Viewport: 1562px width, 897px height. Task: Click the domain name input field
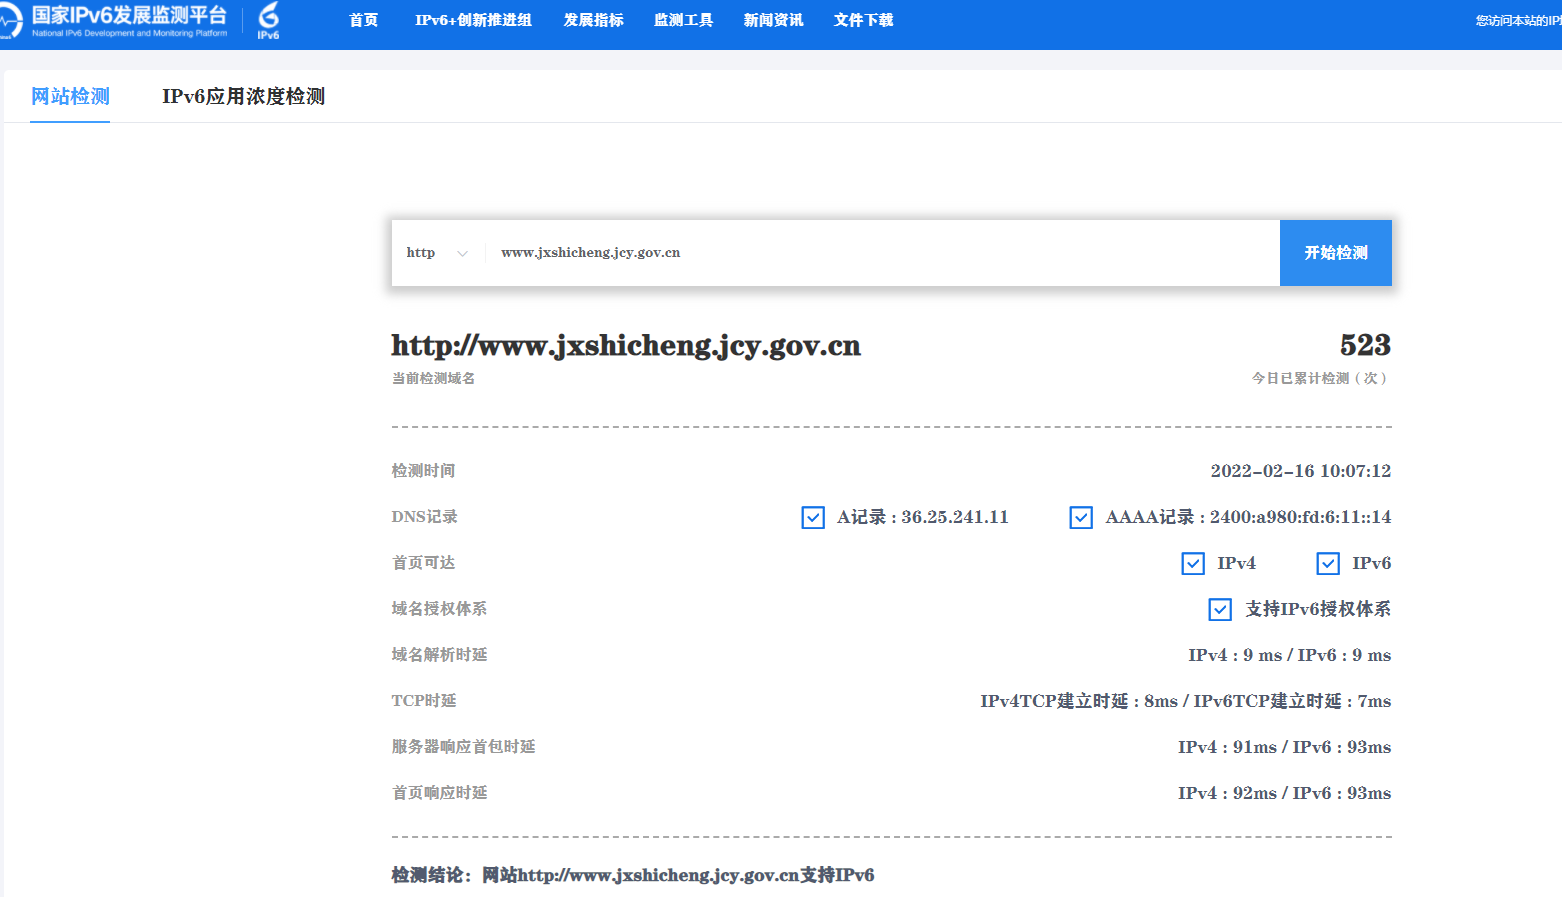[x=880, y=253]
